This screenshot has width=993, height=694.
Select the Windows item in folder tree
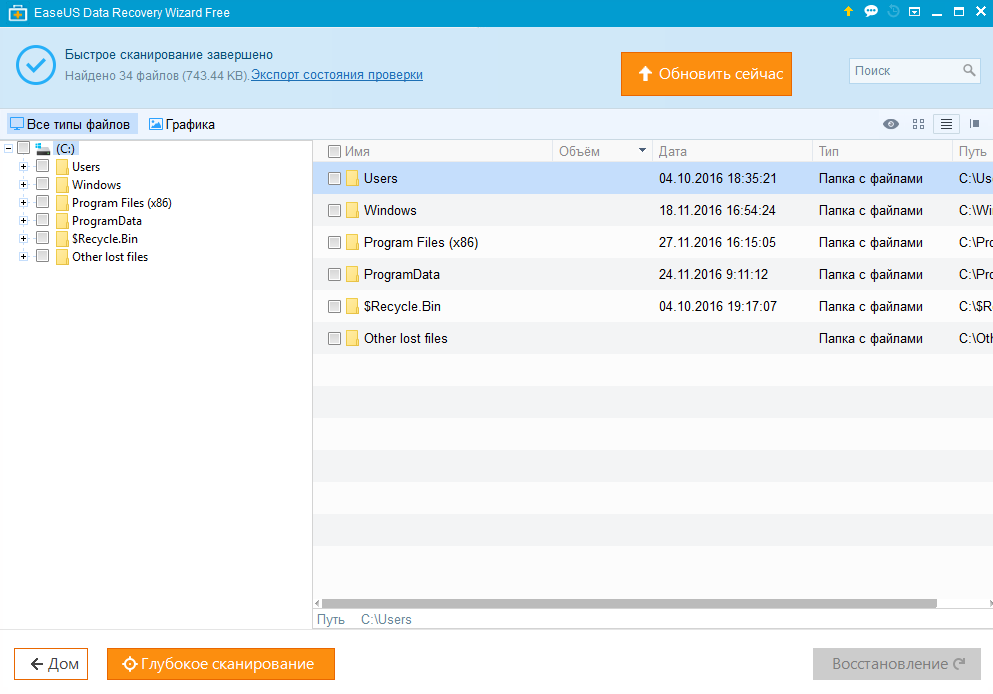(x=96, y=185)
